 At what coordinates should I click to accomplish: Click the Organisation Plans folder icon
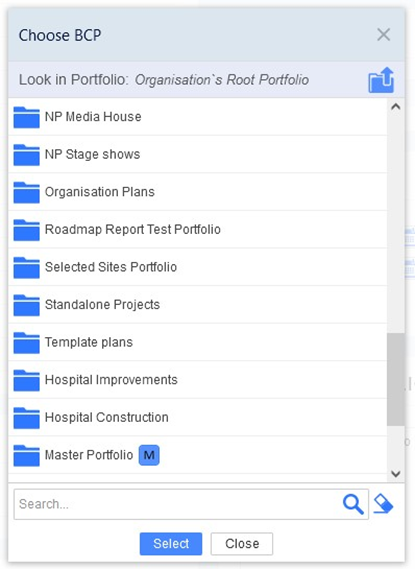pos(26,192)
